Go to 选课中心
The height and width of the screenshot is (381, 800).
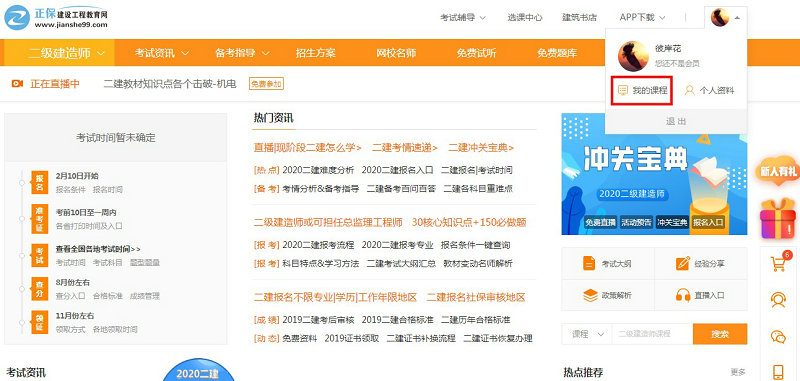[524, 17]
